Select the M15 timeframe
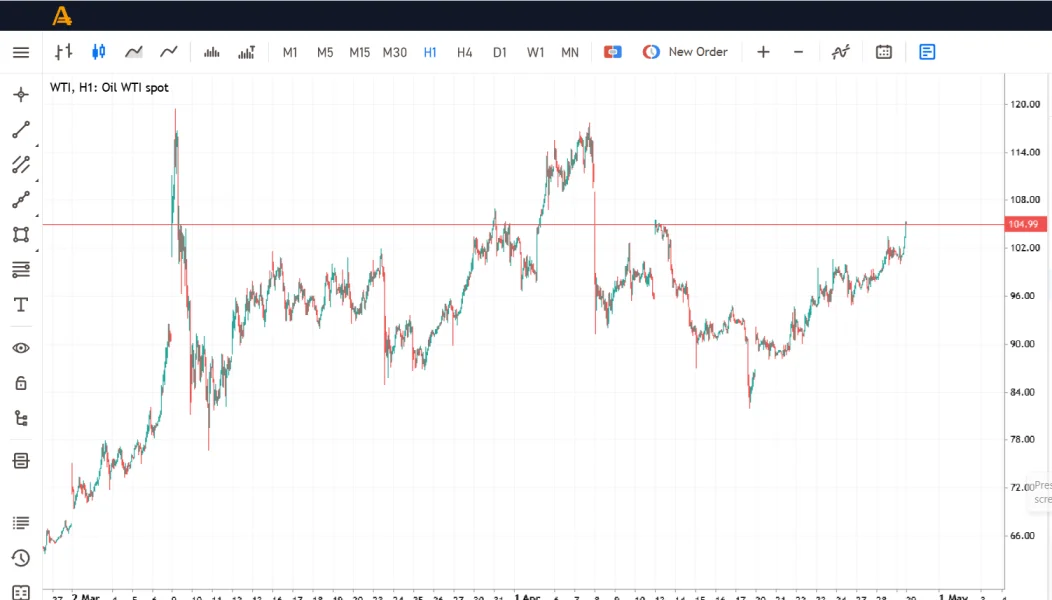 click(360, 52)
